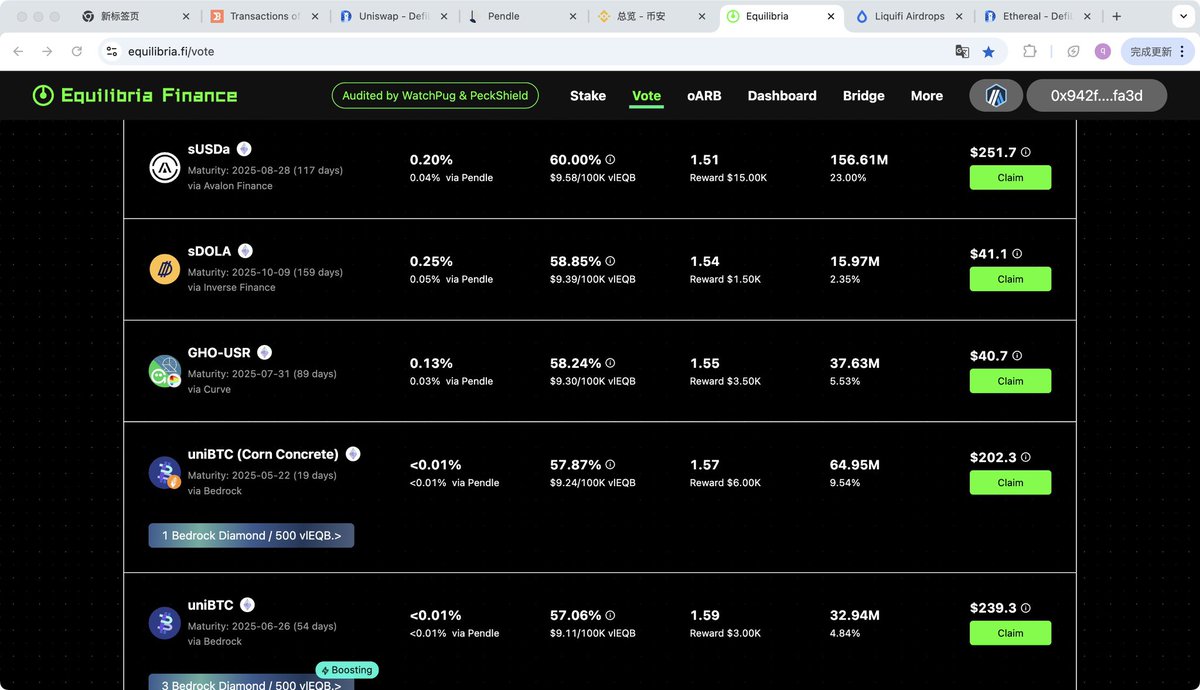Open Chrome translate page icon

[x=962, y=51]
